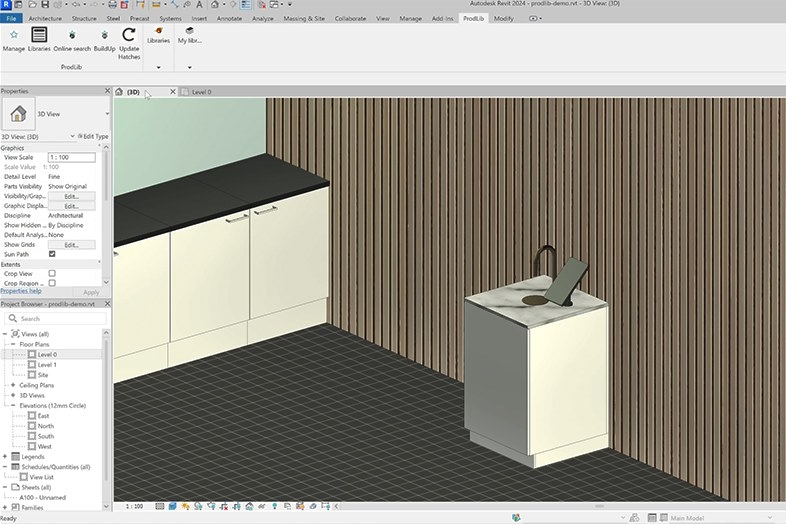Viewport: 786px width, 524px height.
Task: Click the View Scale 1 : 100 field
Action: 71,157
